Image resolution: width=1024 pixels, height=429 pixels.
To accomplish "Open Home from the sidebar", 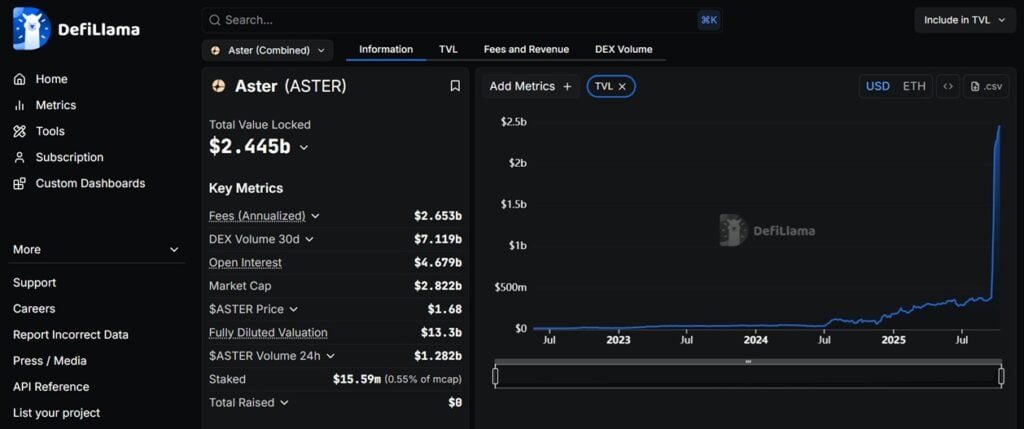I will (x=51, y=79).
